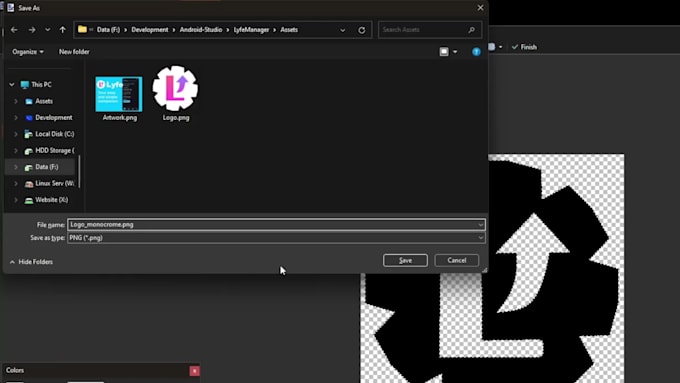The height and width of the screenshot is (383, 680).
Task: Click Hide Folders
Action: tap(31, 262)
